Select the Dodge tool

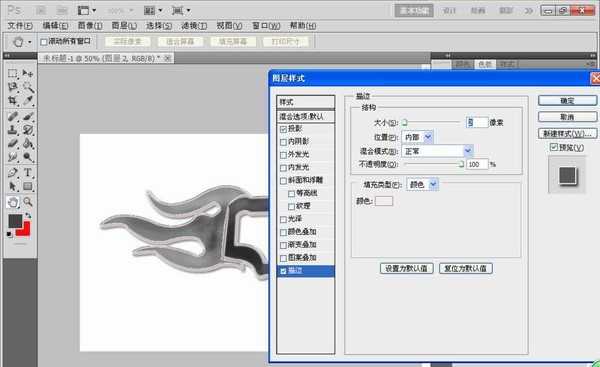(28, 157)
